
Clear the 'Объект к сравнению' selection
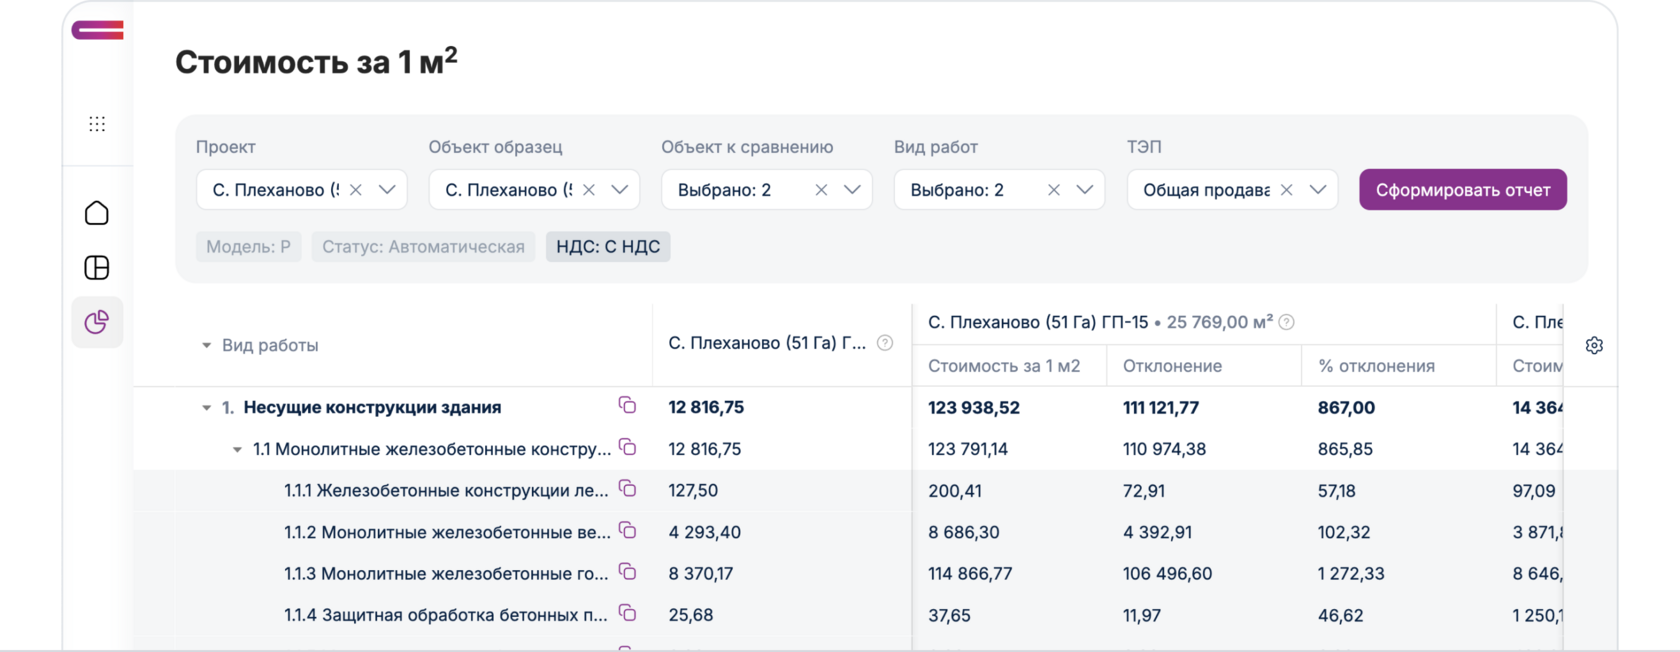(x=821, y=190)
